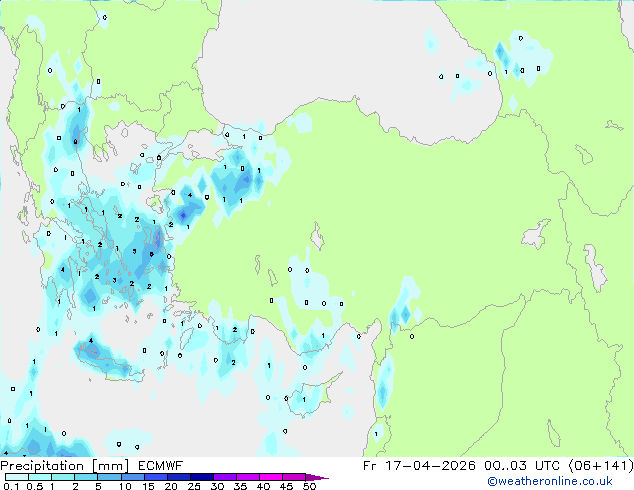The height and width of the screenshot is (490, 634).
Task: Click the '0.5' legend scale value
Action: click(x=34, y=486)
